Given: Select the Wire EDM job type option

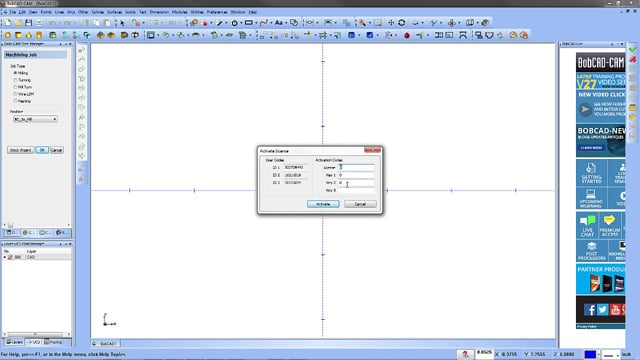Looking at the screenshot, I should [24, 94].
